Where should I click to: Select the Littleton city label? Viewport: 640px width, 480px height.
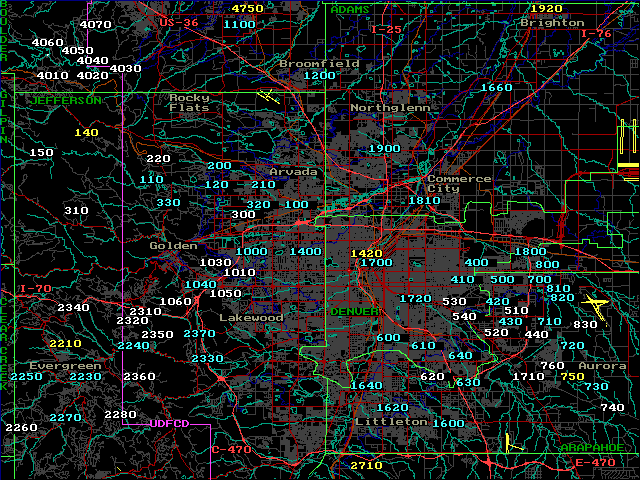pyautogui.click(x=391, y=422)
